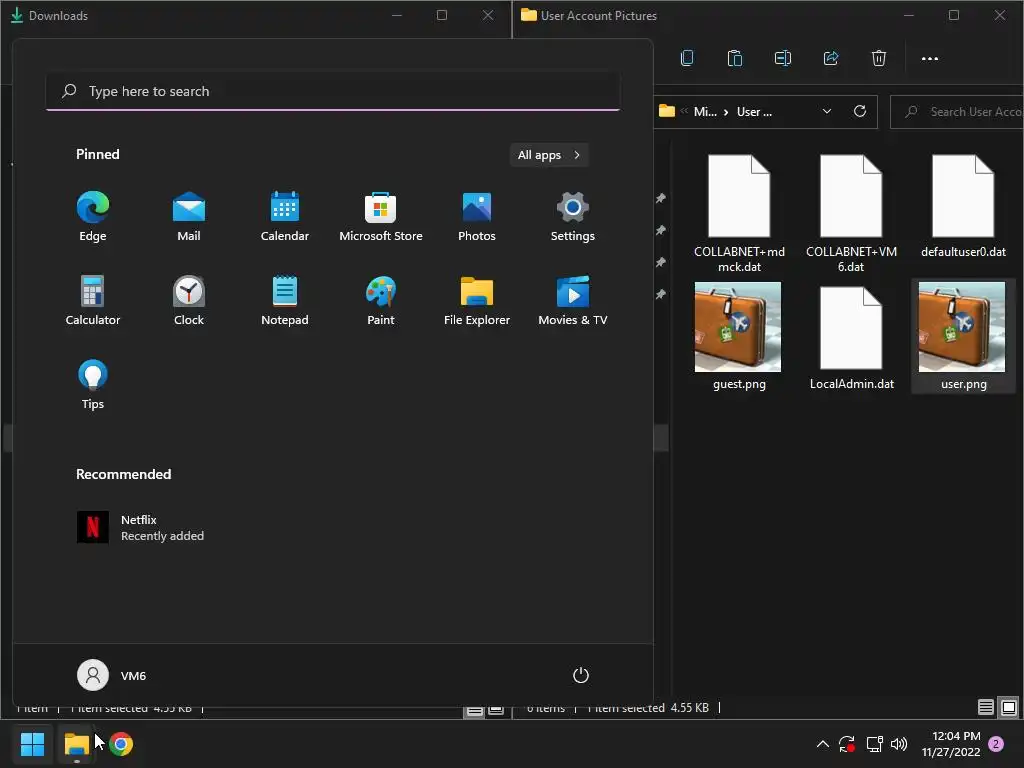Open the VM6 user account menu
1024x768 pixels.
point(112,675)
